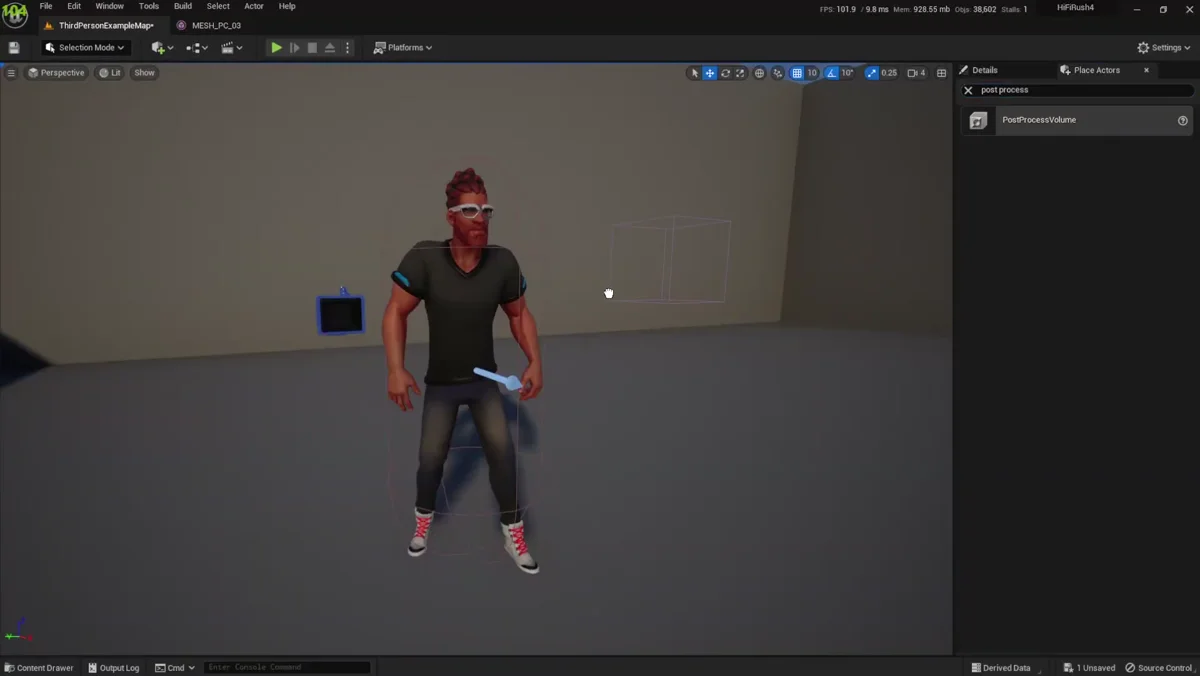The image size is (1200, 676).
Task: Clear the post process search with X
Action: [968, 90]
